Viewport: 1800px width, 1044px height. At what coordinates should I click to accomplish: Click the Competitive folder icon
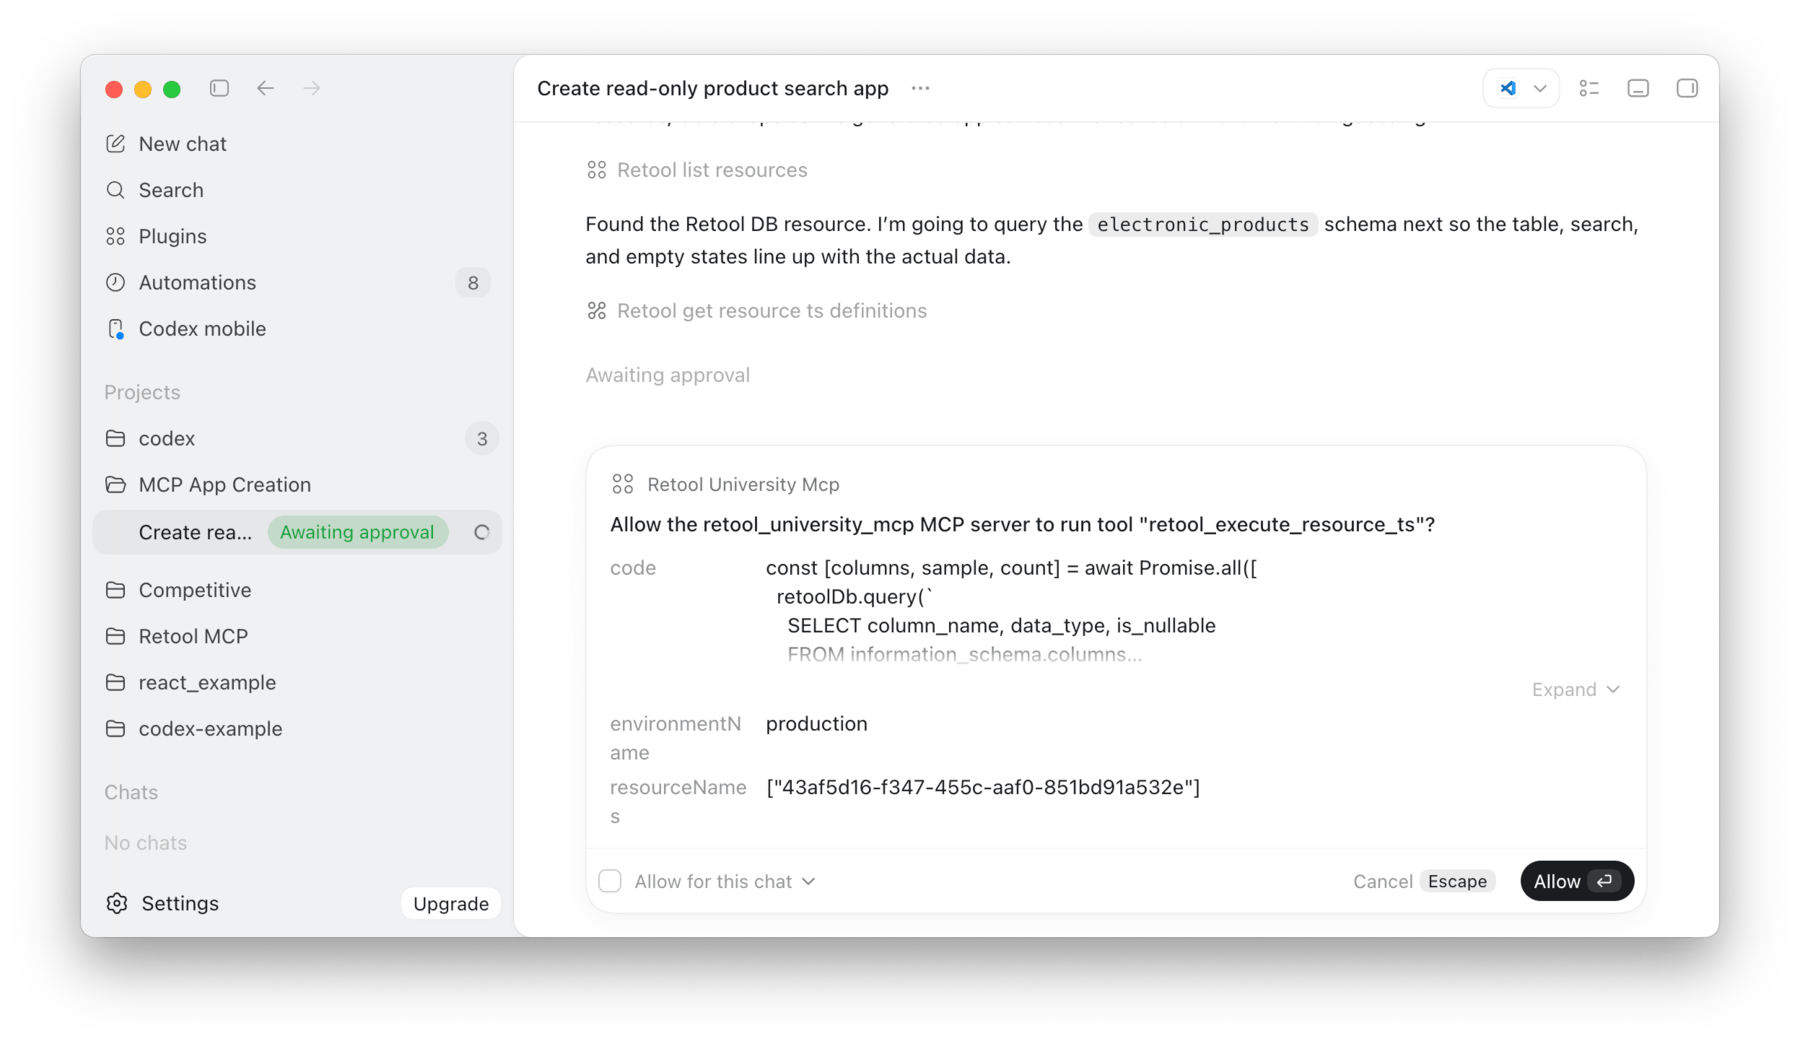(116, 590)
